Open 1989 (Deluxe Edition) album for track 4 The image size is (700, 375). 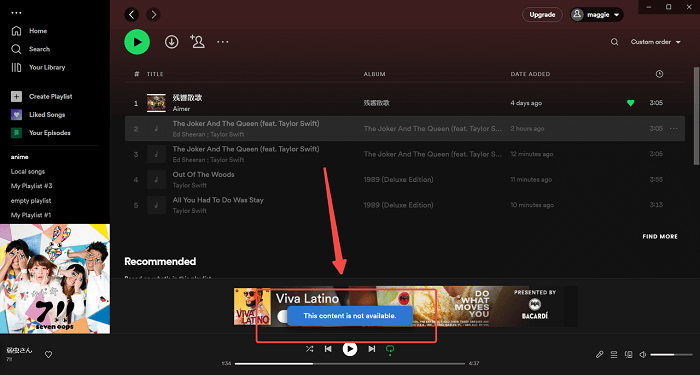(398, 180)
